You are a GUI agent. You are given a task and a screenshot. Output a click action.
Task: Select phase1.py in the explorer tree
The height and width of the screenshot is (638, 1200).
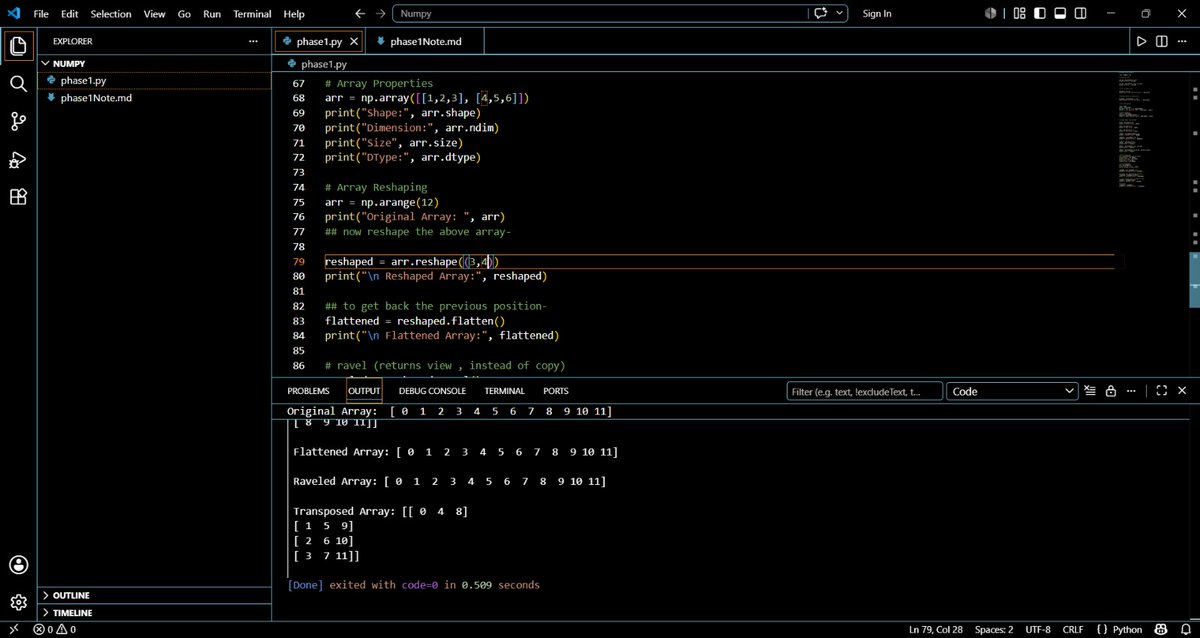point(154,80)
